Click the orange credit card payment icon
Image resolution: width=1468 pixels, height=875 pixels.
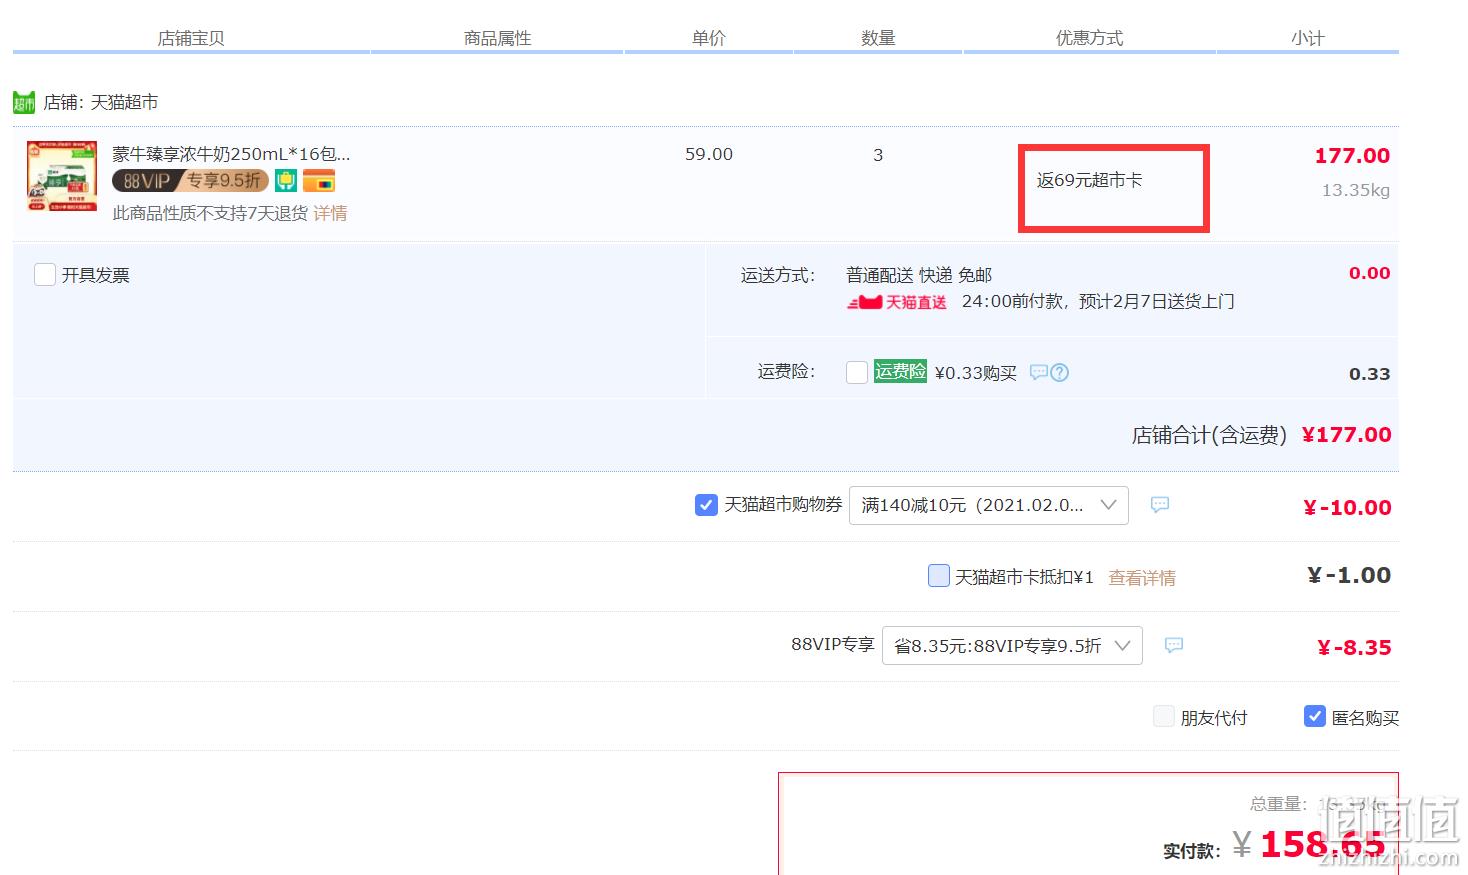click(319, 181)
